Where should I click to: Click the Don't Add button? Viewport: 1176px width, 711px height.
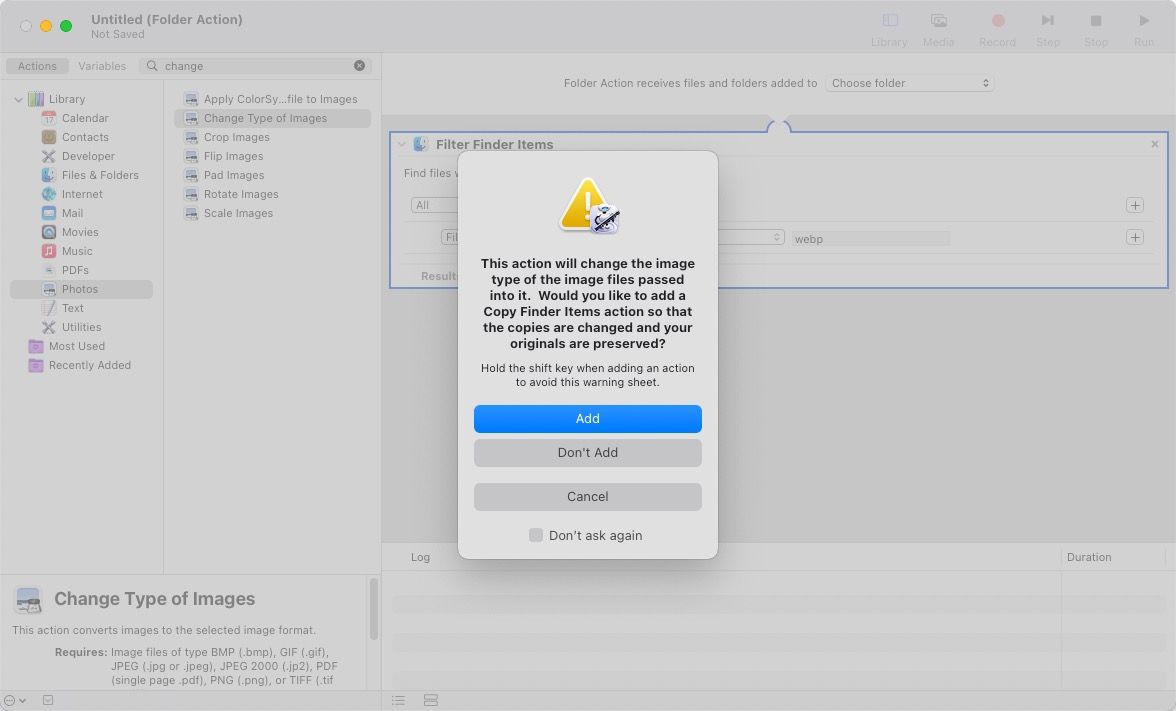tap(587, 452)
